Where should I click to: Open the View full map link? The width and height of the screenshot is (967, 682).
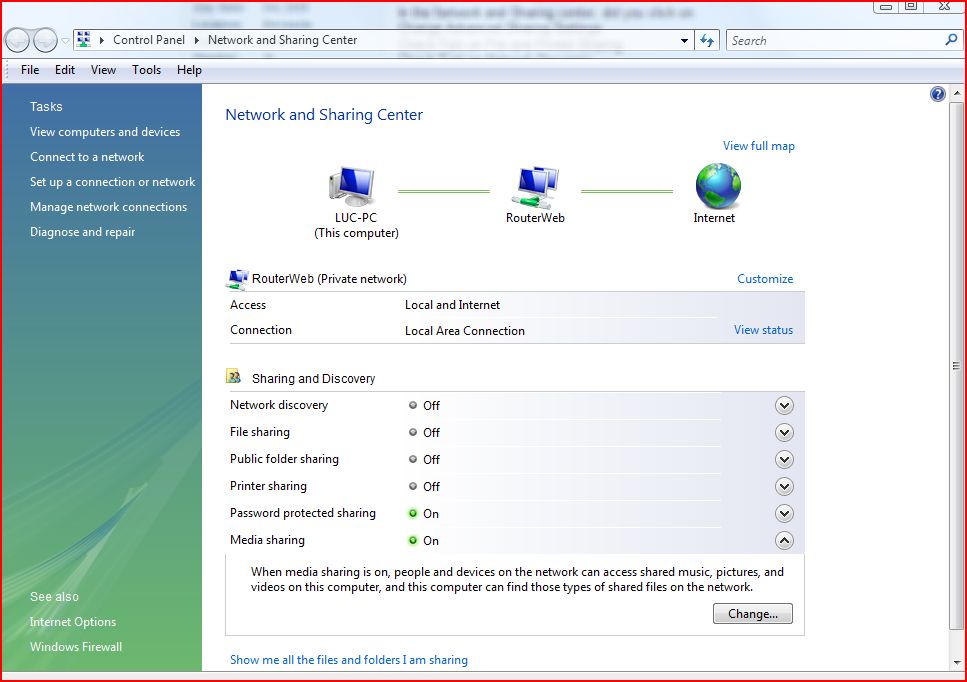(758, 146)
